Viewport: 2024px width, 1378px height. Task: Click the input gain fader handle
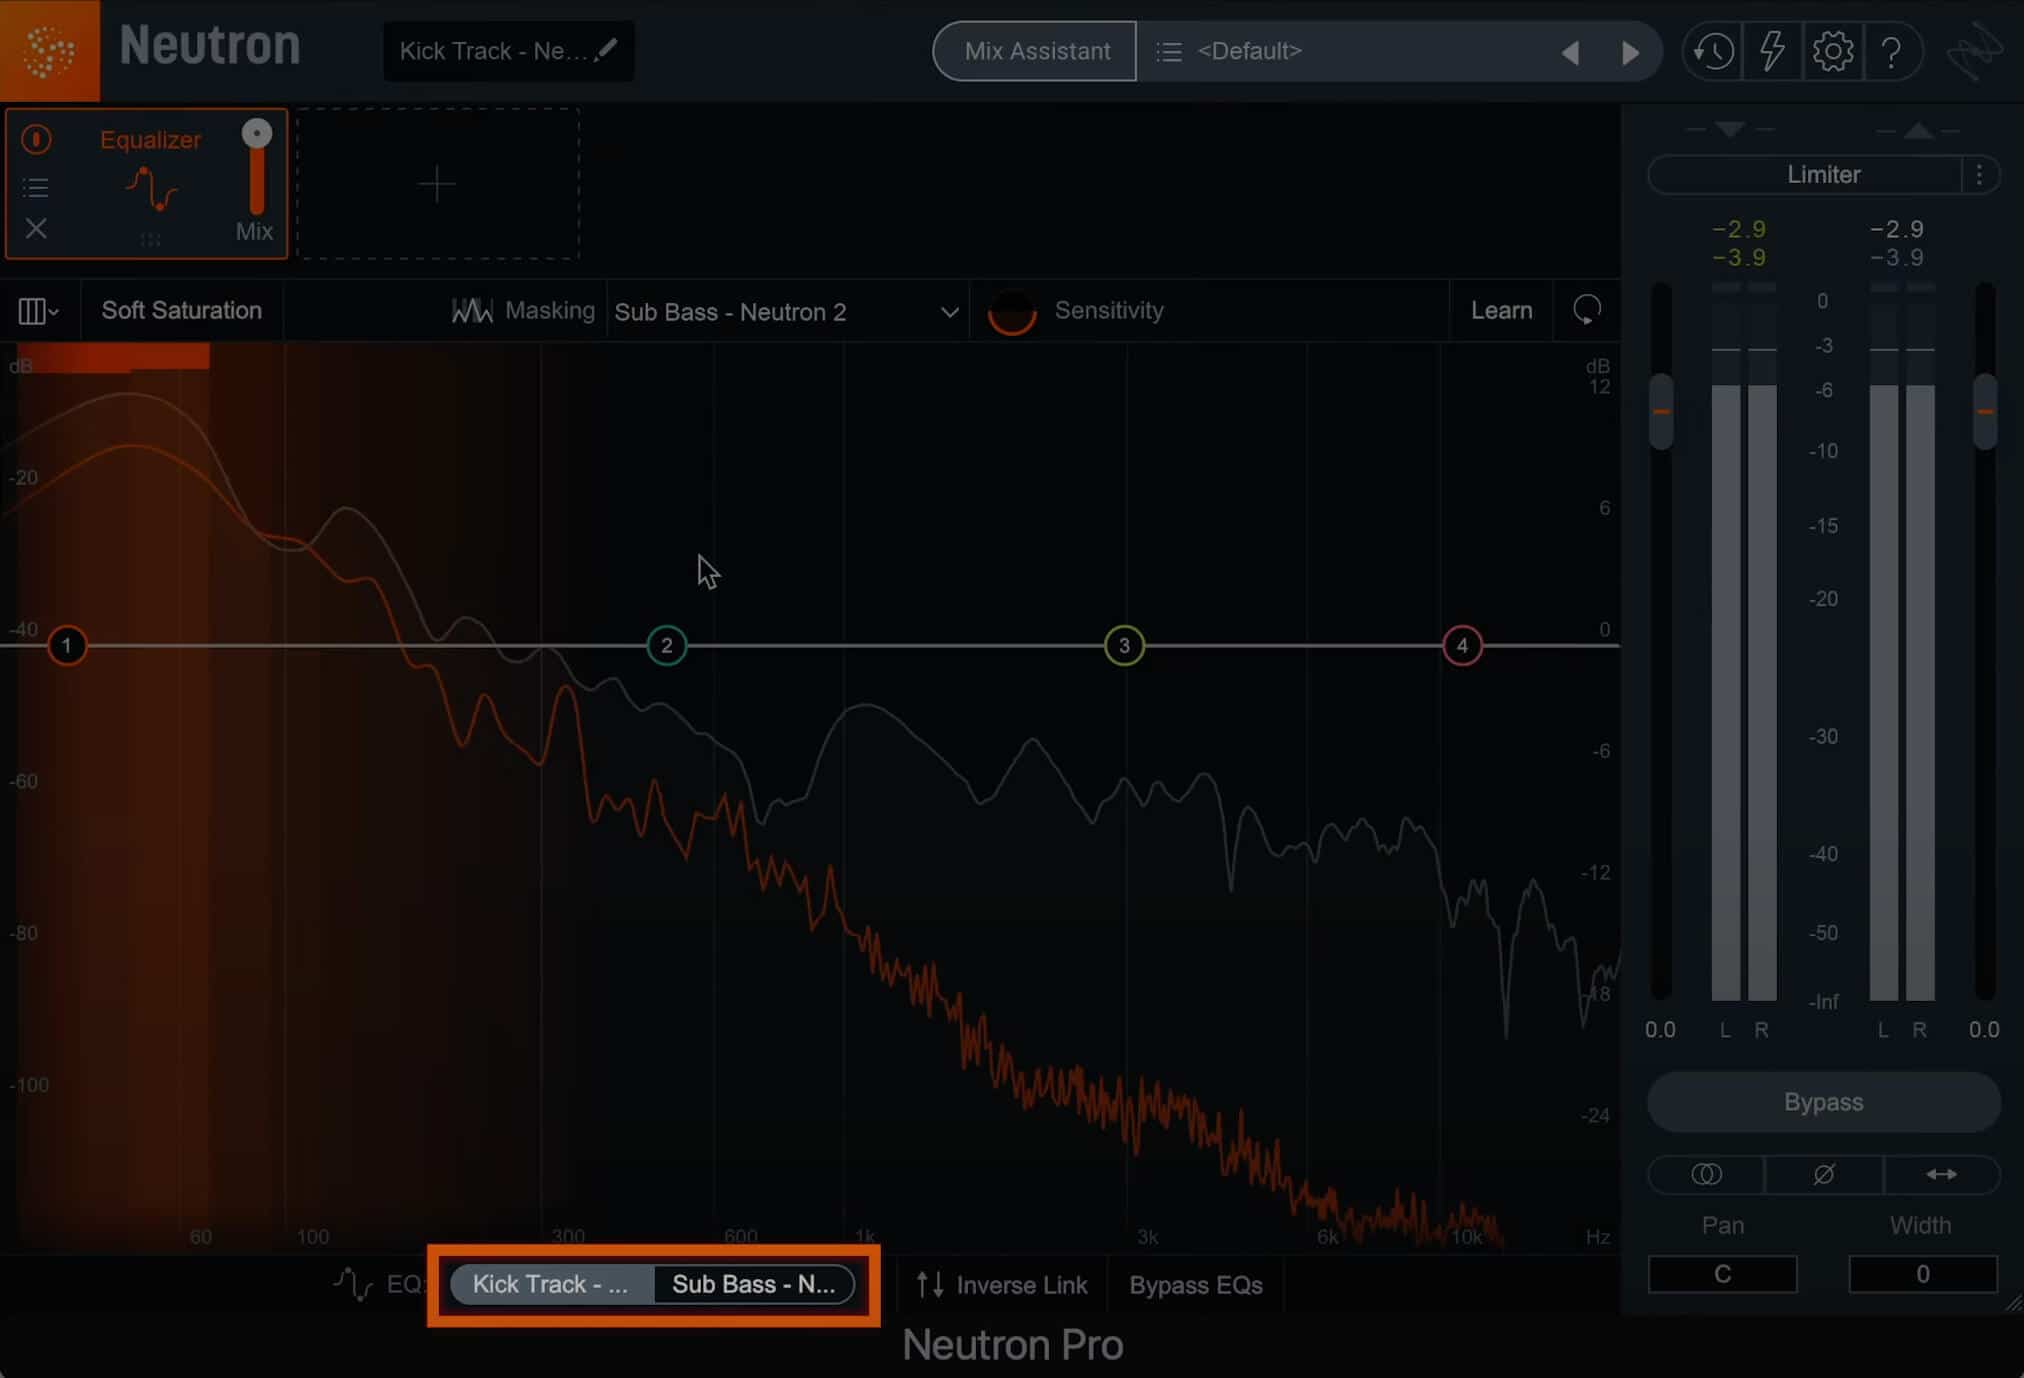pyautogui.click(x=1661, y=411)
